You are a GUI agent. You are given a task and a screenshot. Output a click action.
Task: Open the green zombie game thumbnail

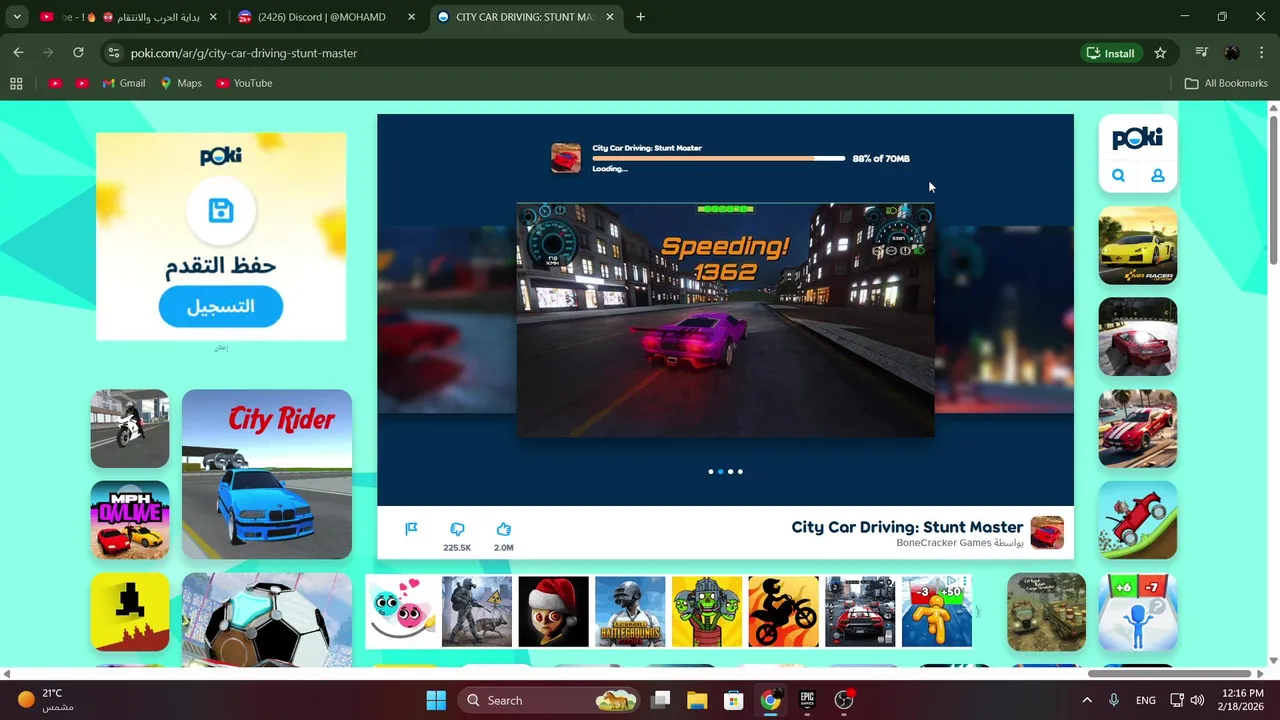(x=707, y=612)
